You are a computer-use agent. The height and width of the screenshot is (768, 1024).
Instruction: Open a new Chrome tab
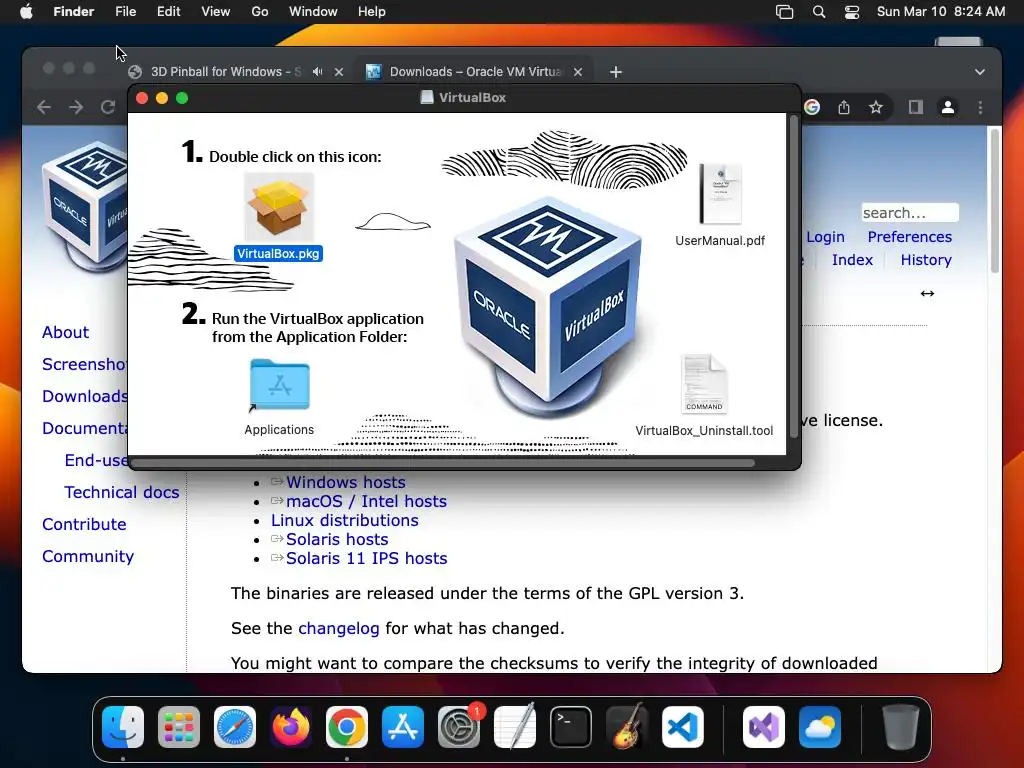(616, 72)
